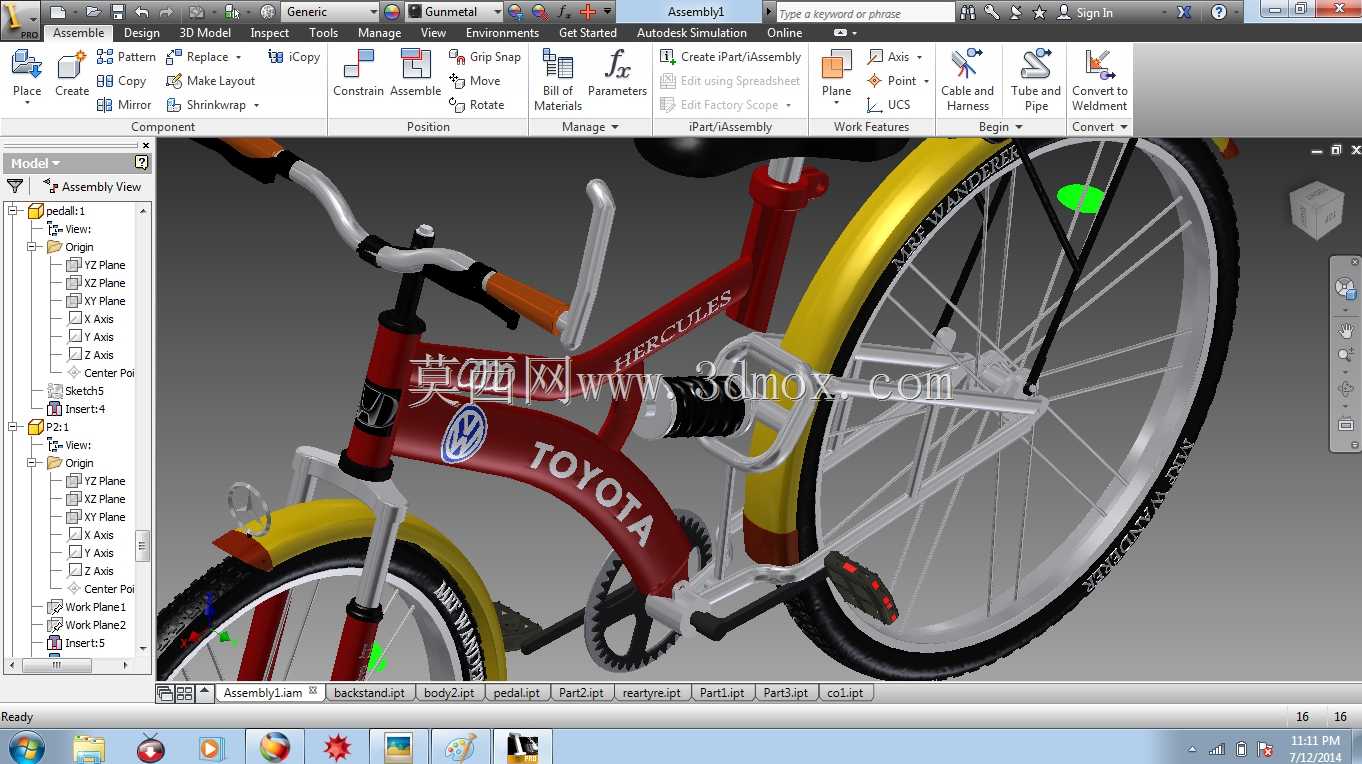This screenshot has width=1362, height=764.
Task: Click the Model browser vertical scrollbar thumb
Action: click(143, 544)
